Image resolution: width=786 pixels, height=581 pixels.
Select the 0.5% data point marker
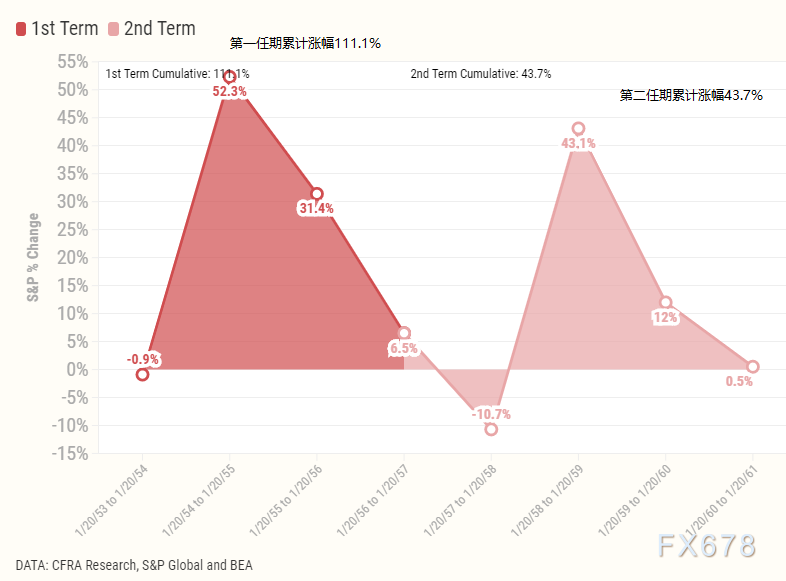coord(753,366)
